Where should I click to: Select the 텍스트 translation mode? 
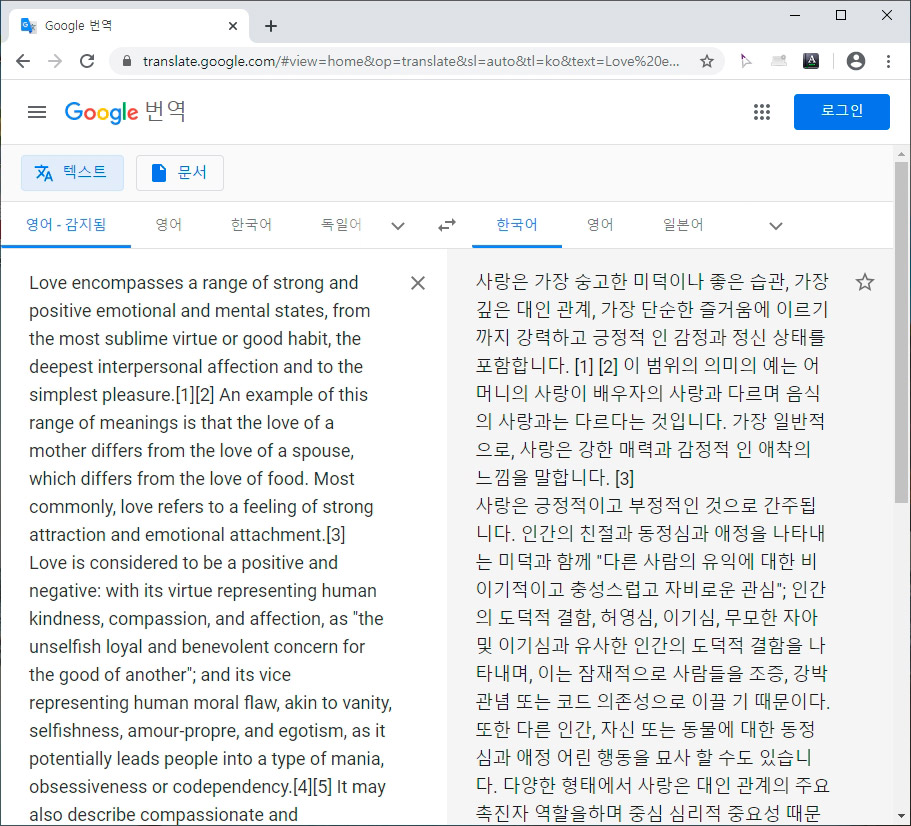pos(72,173)
